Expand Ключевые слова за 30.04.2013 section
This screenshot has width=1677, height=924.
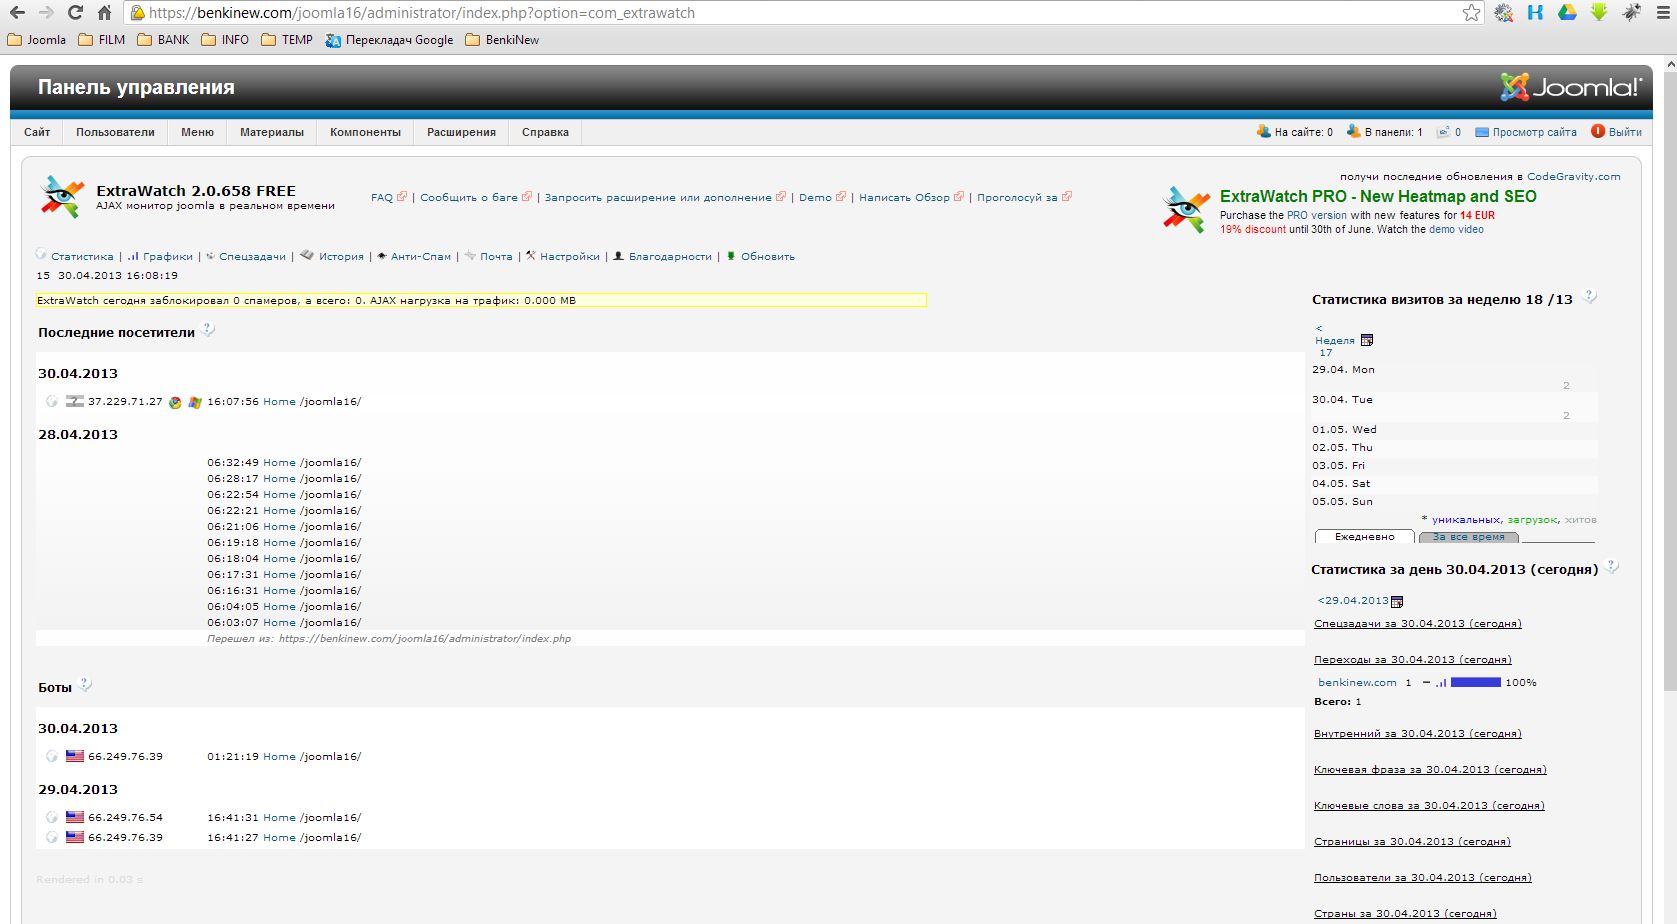(1428, 806)
